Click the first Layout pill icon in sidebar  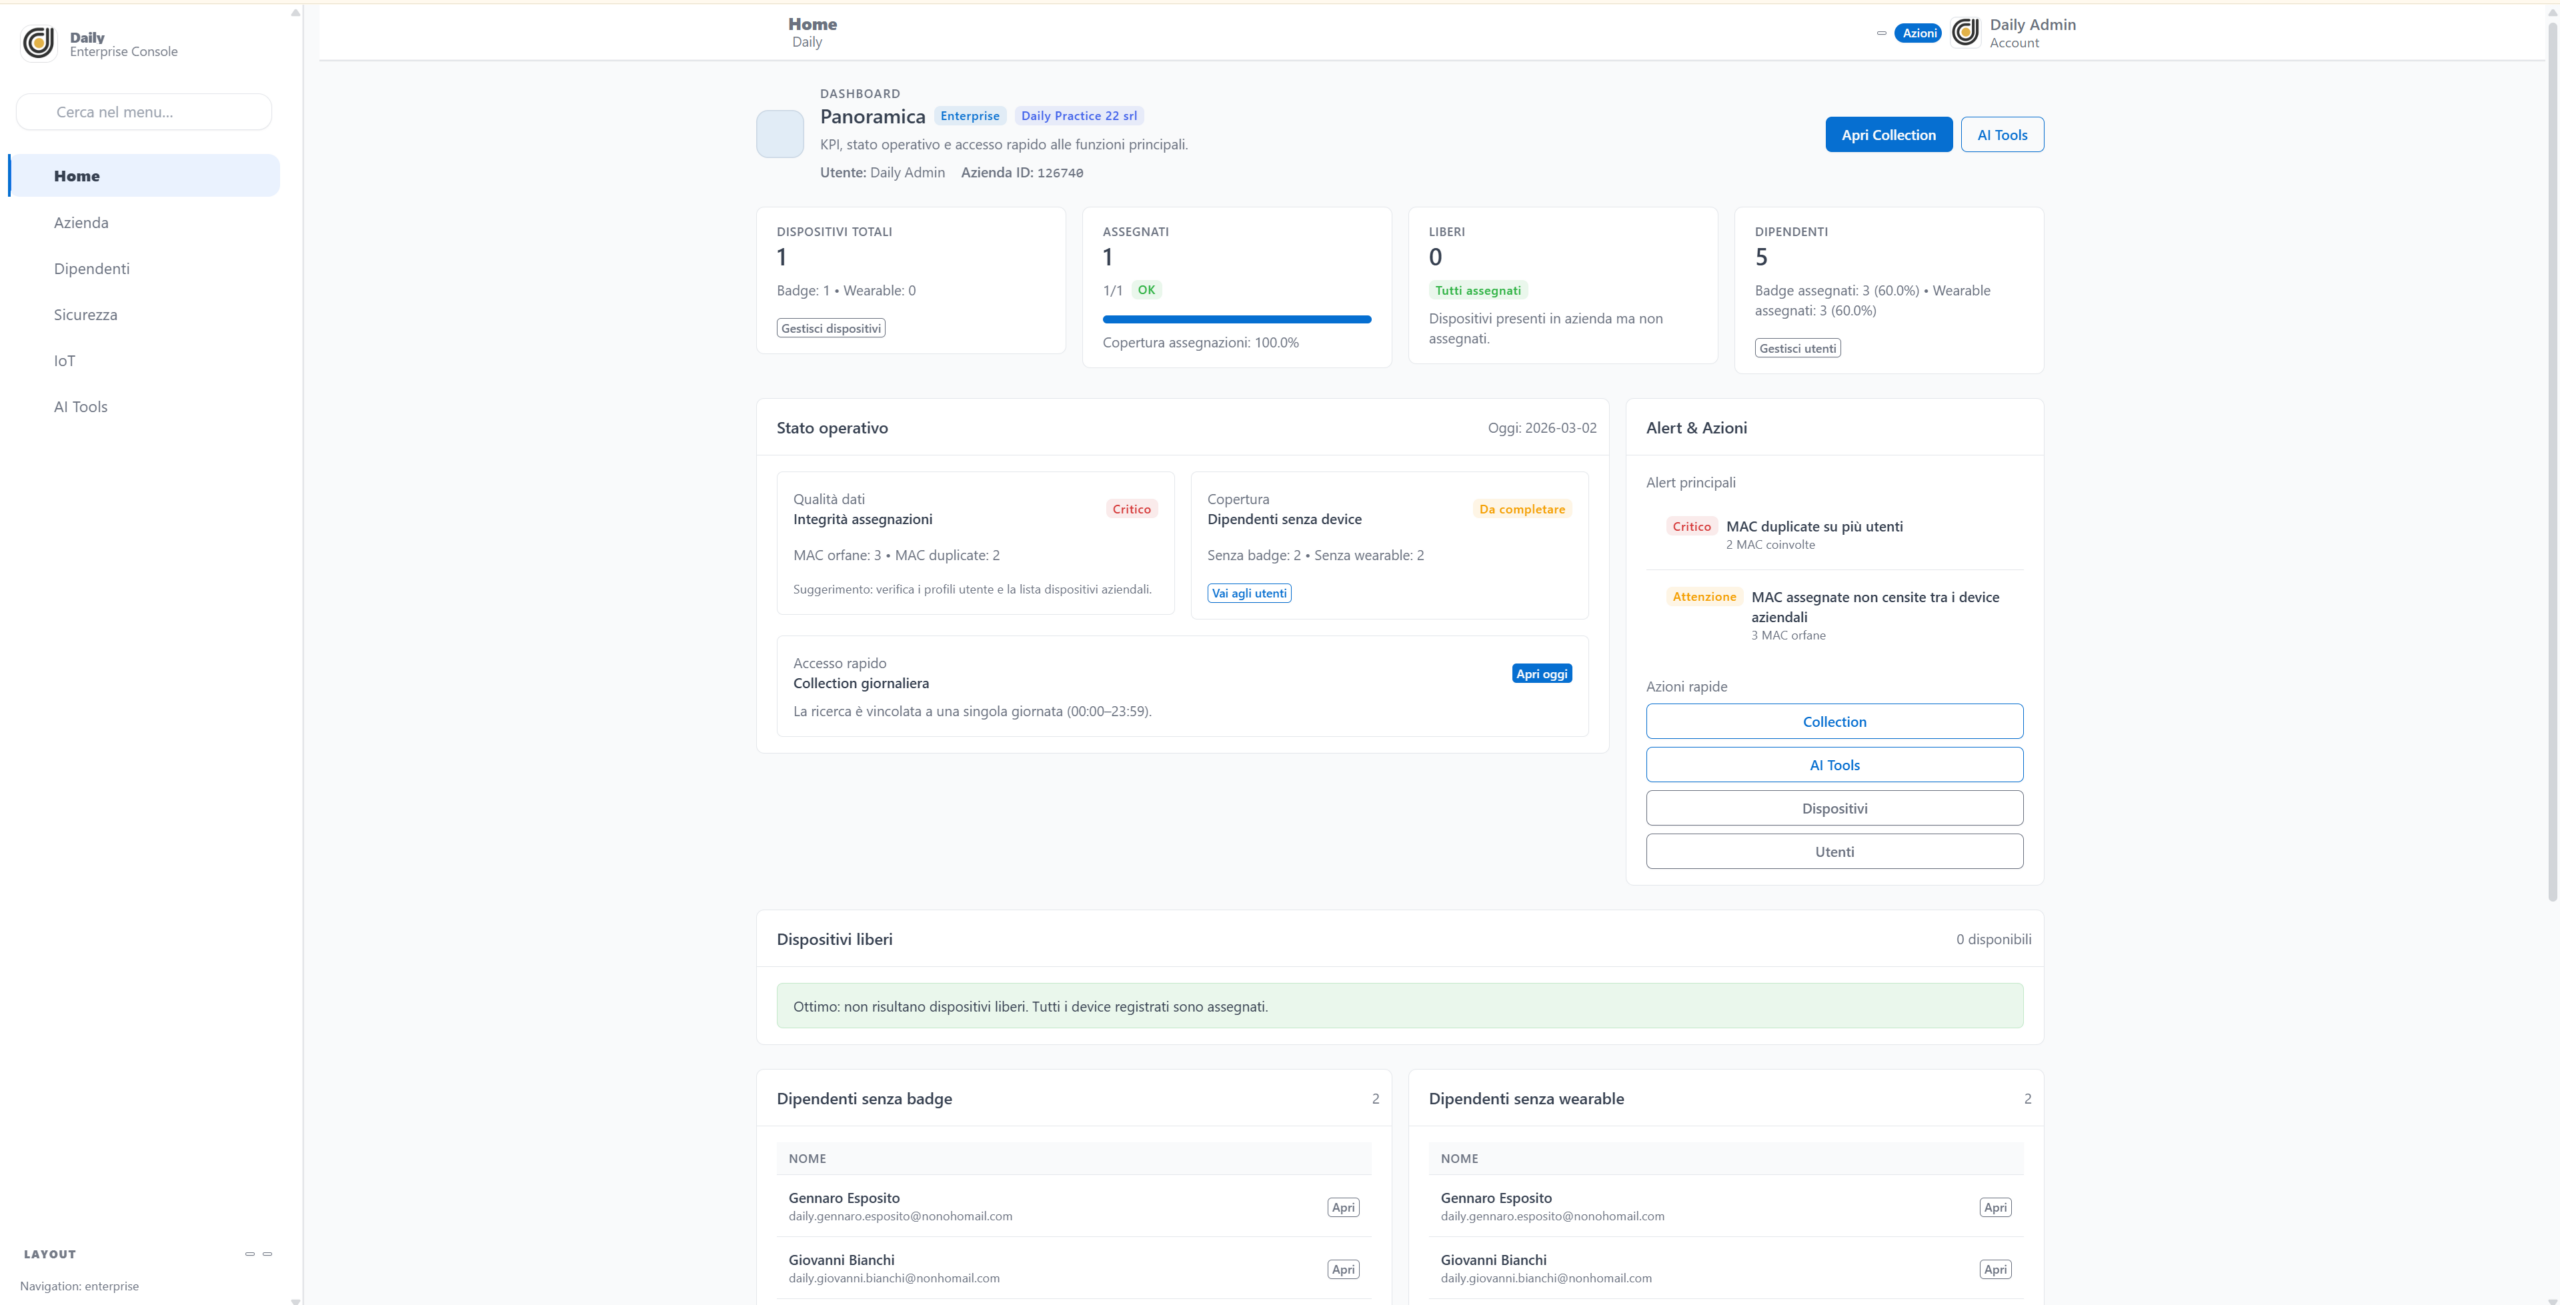pos(250,1253)
